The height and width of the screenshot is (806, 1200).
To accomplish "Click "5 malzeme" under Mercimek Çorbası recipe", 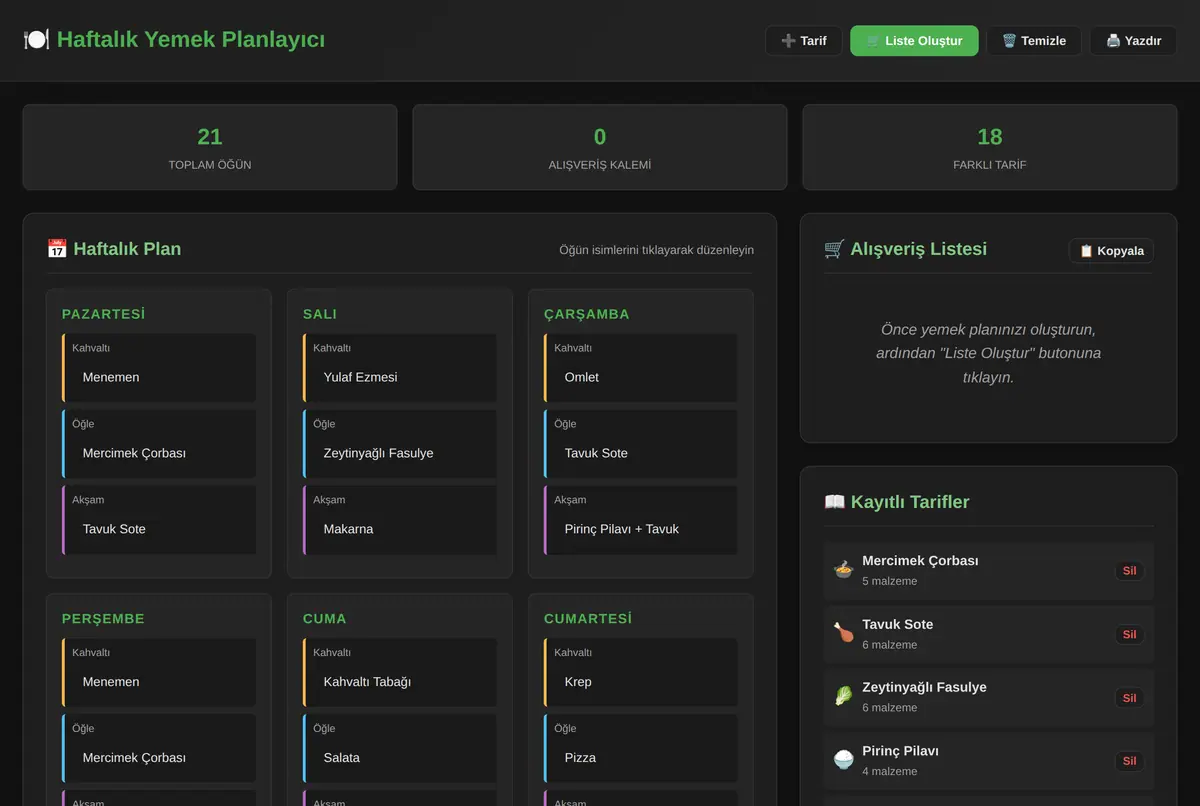I will point(890,581).
